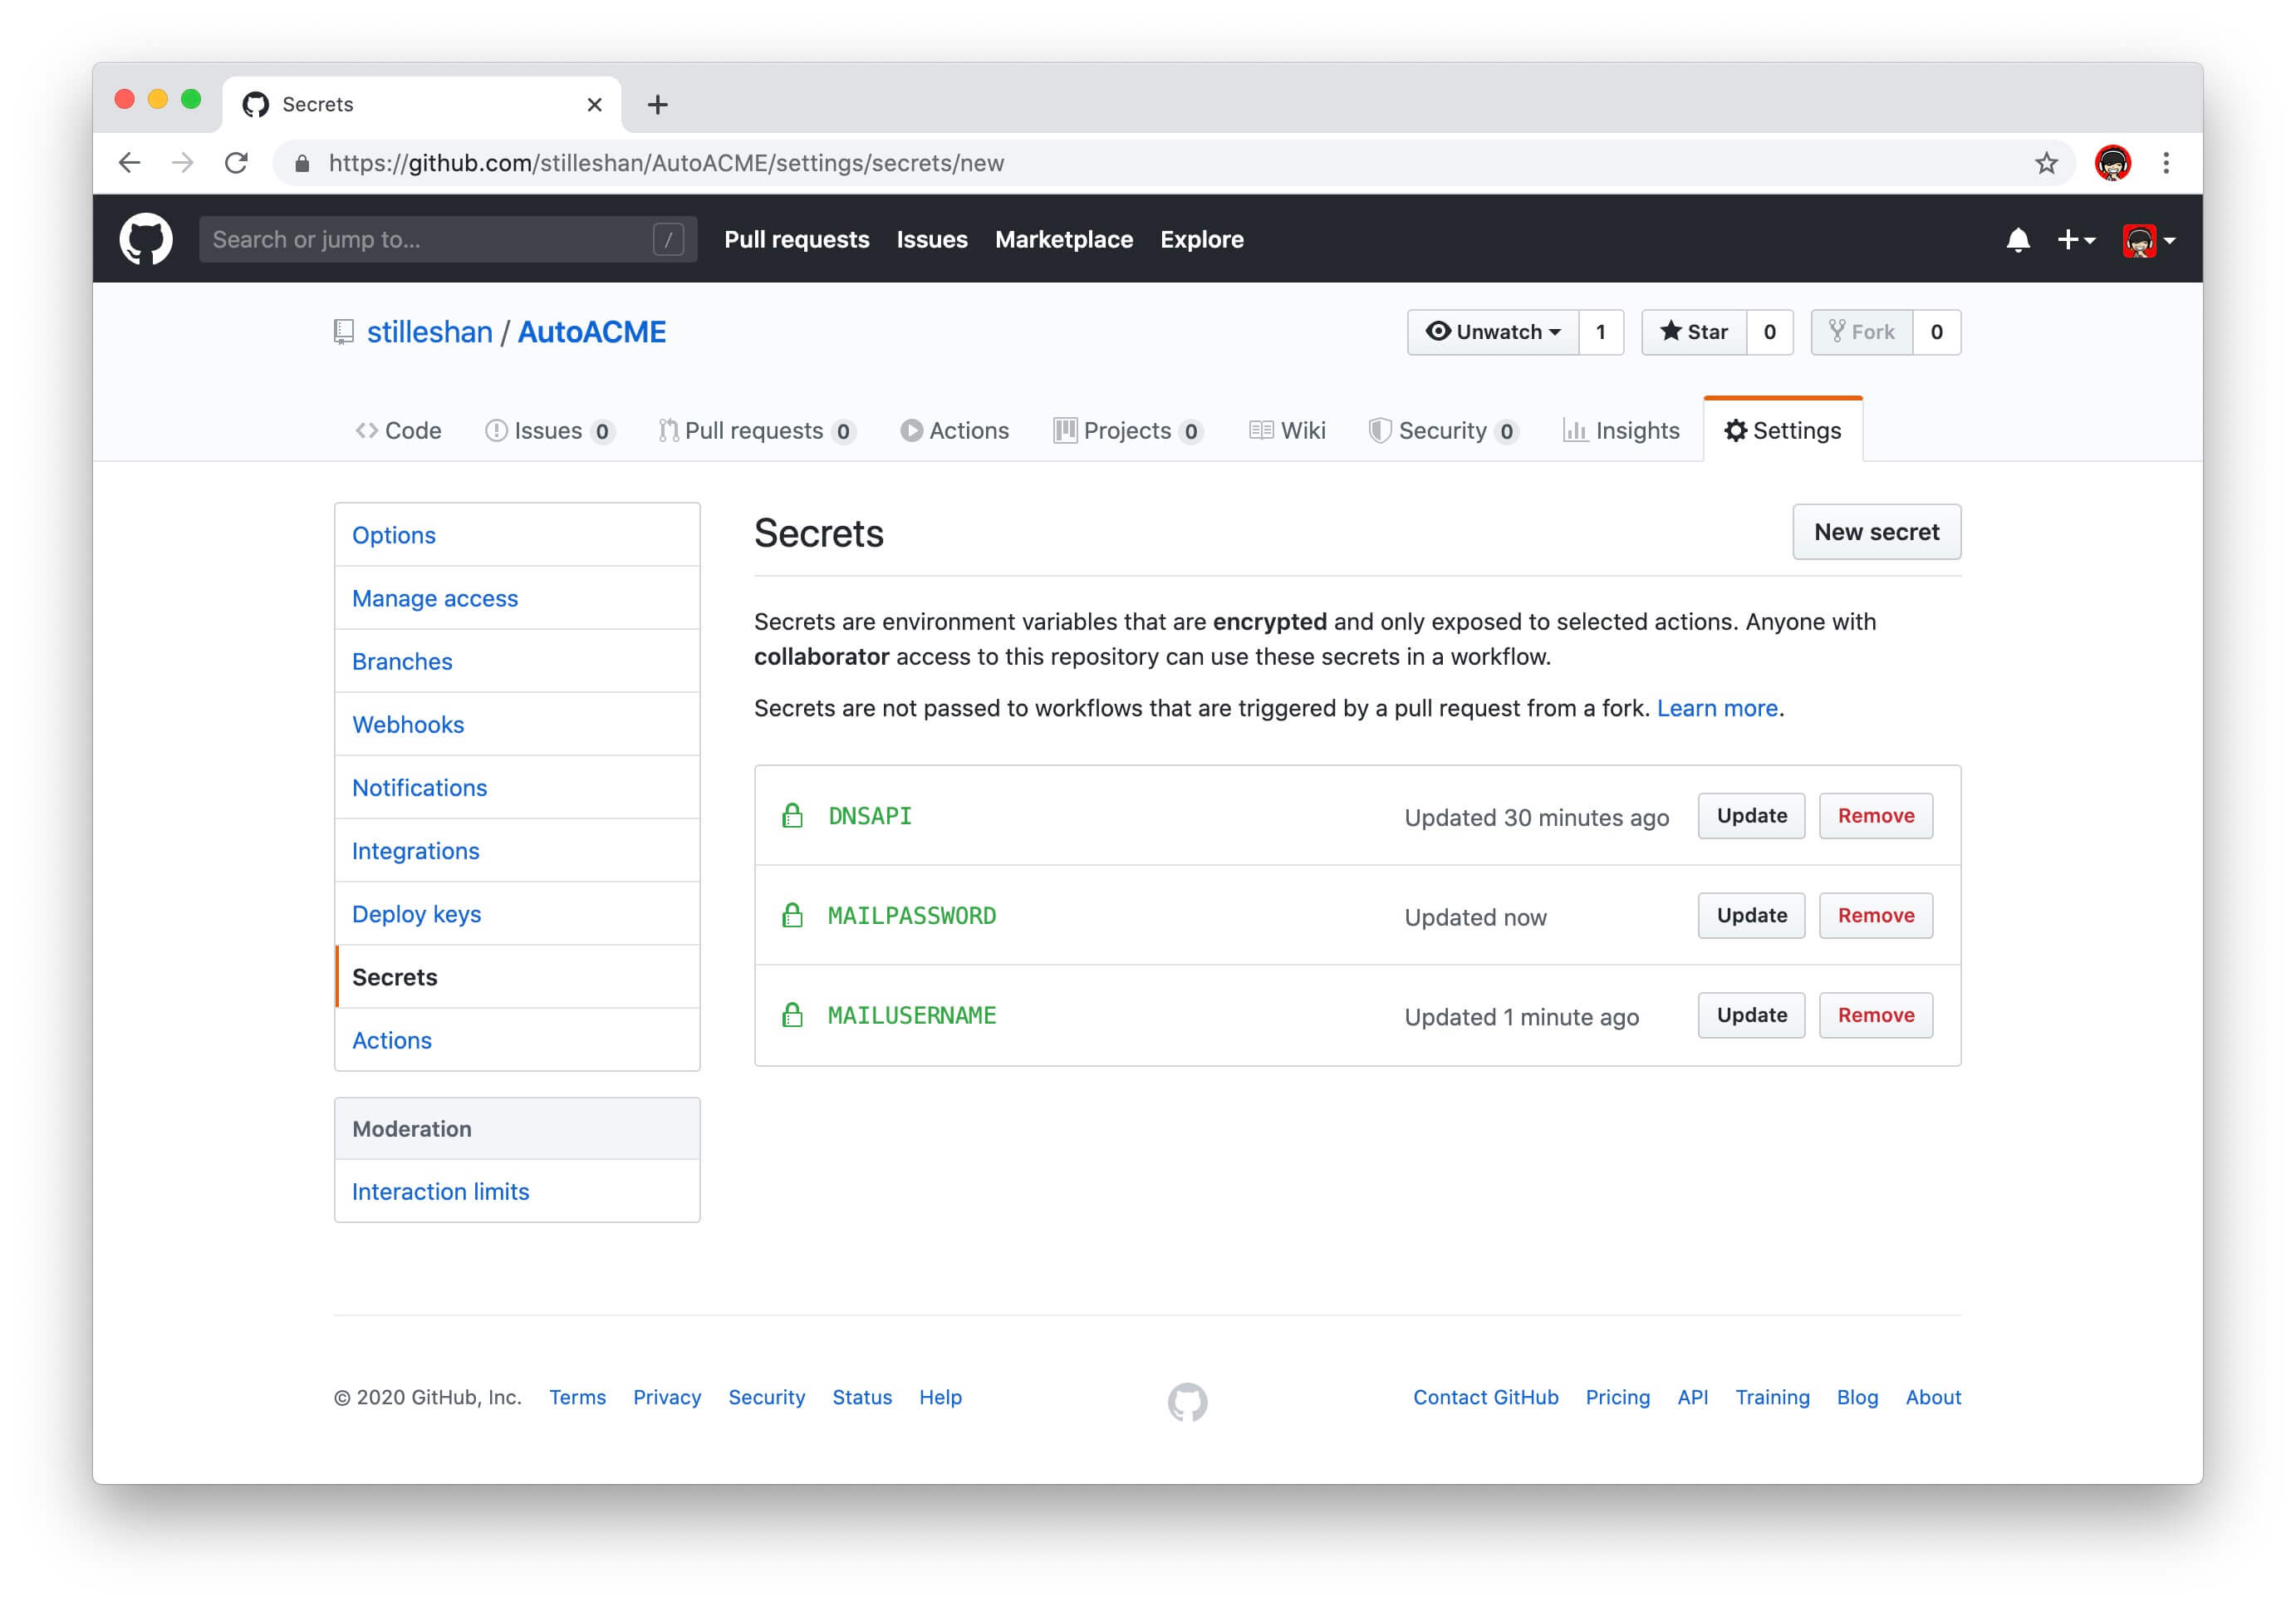Image resolution: width=2296 pixels, height=1607 pixels.
Task: Reload the page
Action: click(x=236, y=163)
